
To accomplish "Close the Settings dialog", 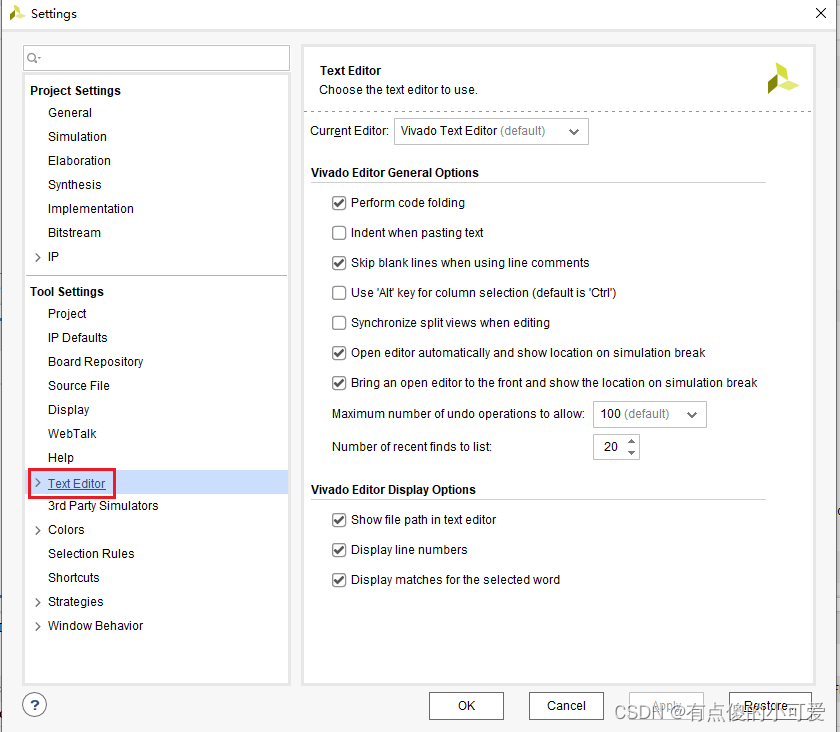I will 821,13.
